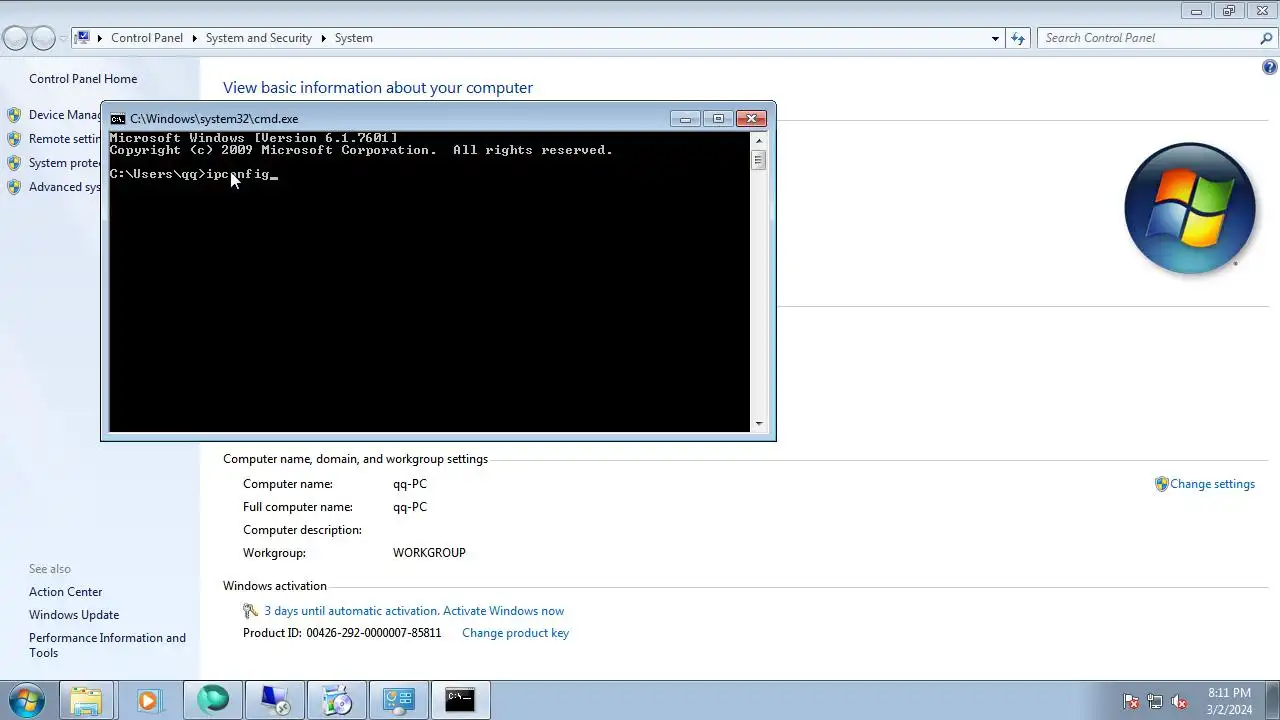Refresh the Control Panel address bar
The width and height of the screenshot is (1280, 720).
tap(1018, 38)
